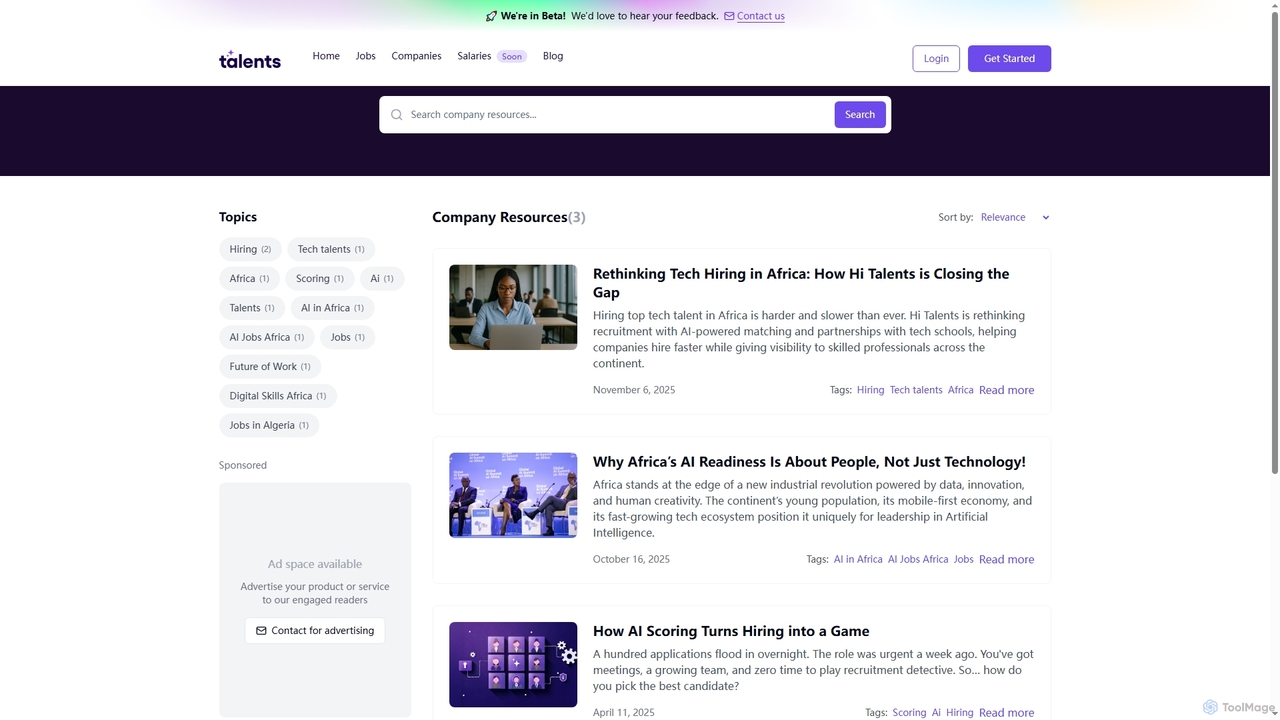Select the Future of Work topic chip

pos(270,367)
